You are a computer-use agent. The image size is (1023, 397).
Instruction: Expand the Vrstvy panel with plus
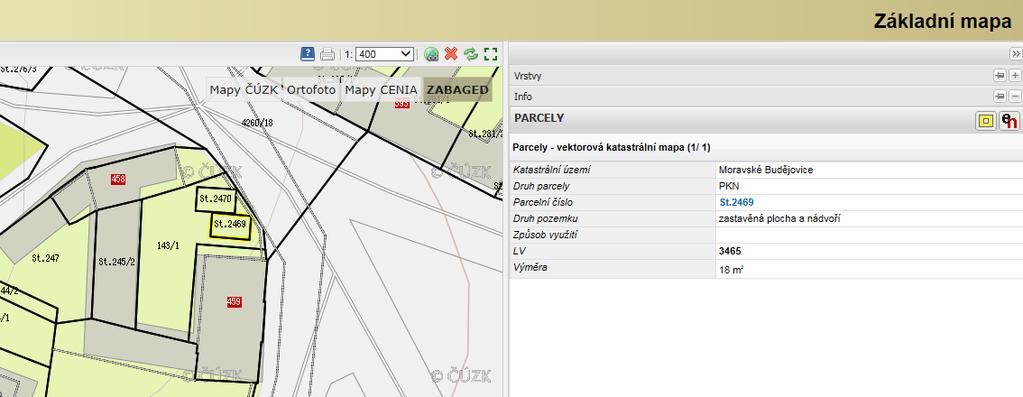click(x=1015, y=76)
